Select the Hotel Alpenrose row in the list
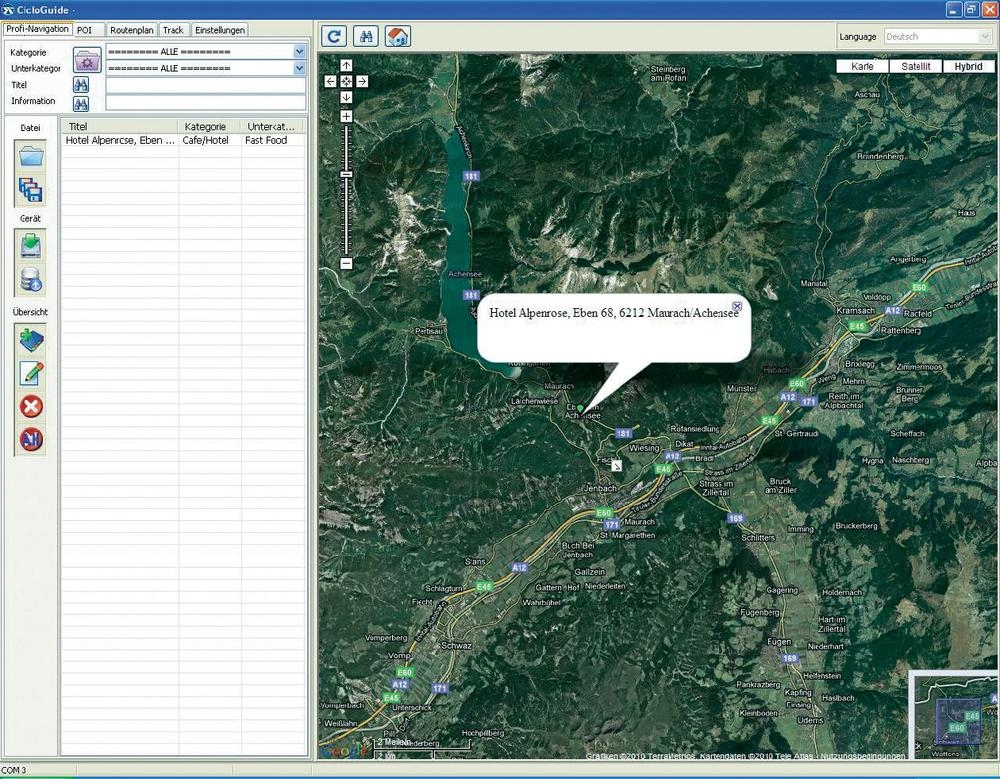The image size is (1000, 779). tap(183, 140)
